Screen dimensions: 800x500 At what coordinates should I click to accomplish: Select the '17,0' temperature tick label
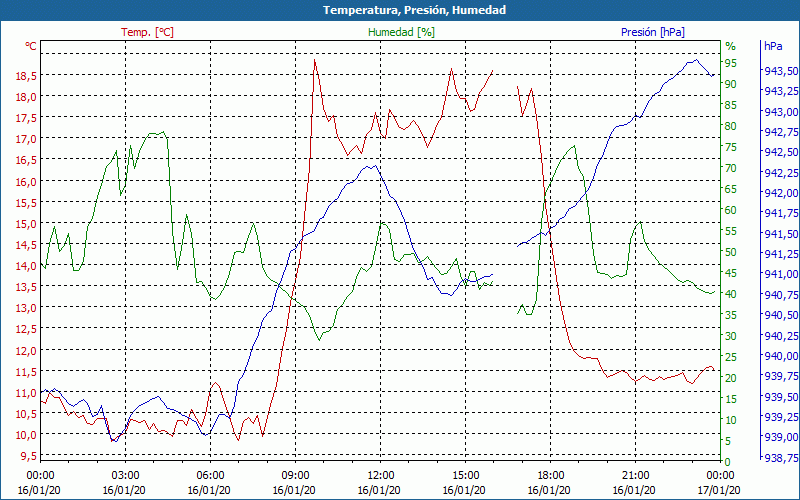(x=26, y=139)
